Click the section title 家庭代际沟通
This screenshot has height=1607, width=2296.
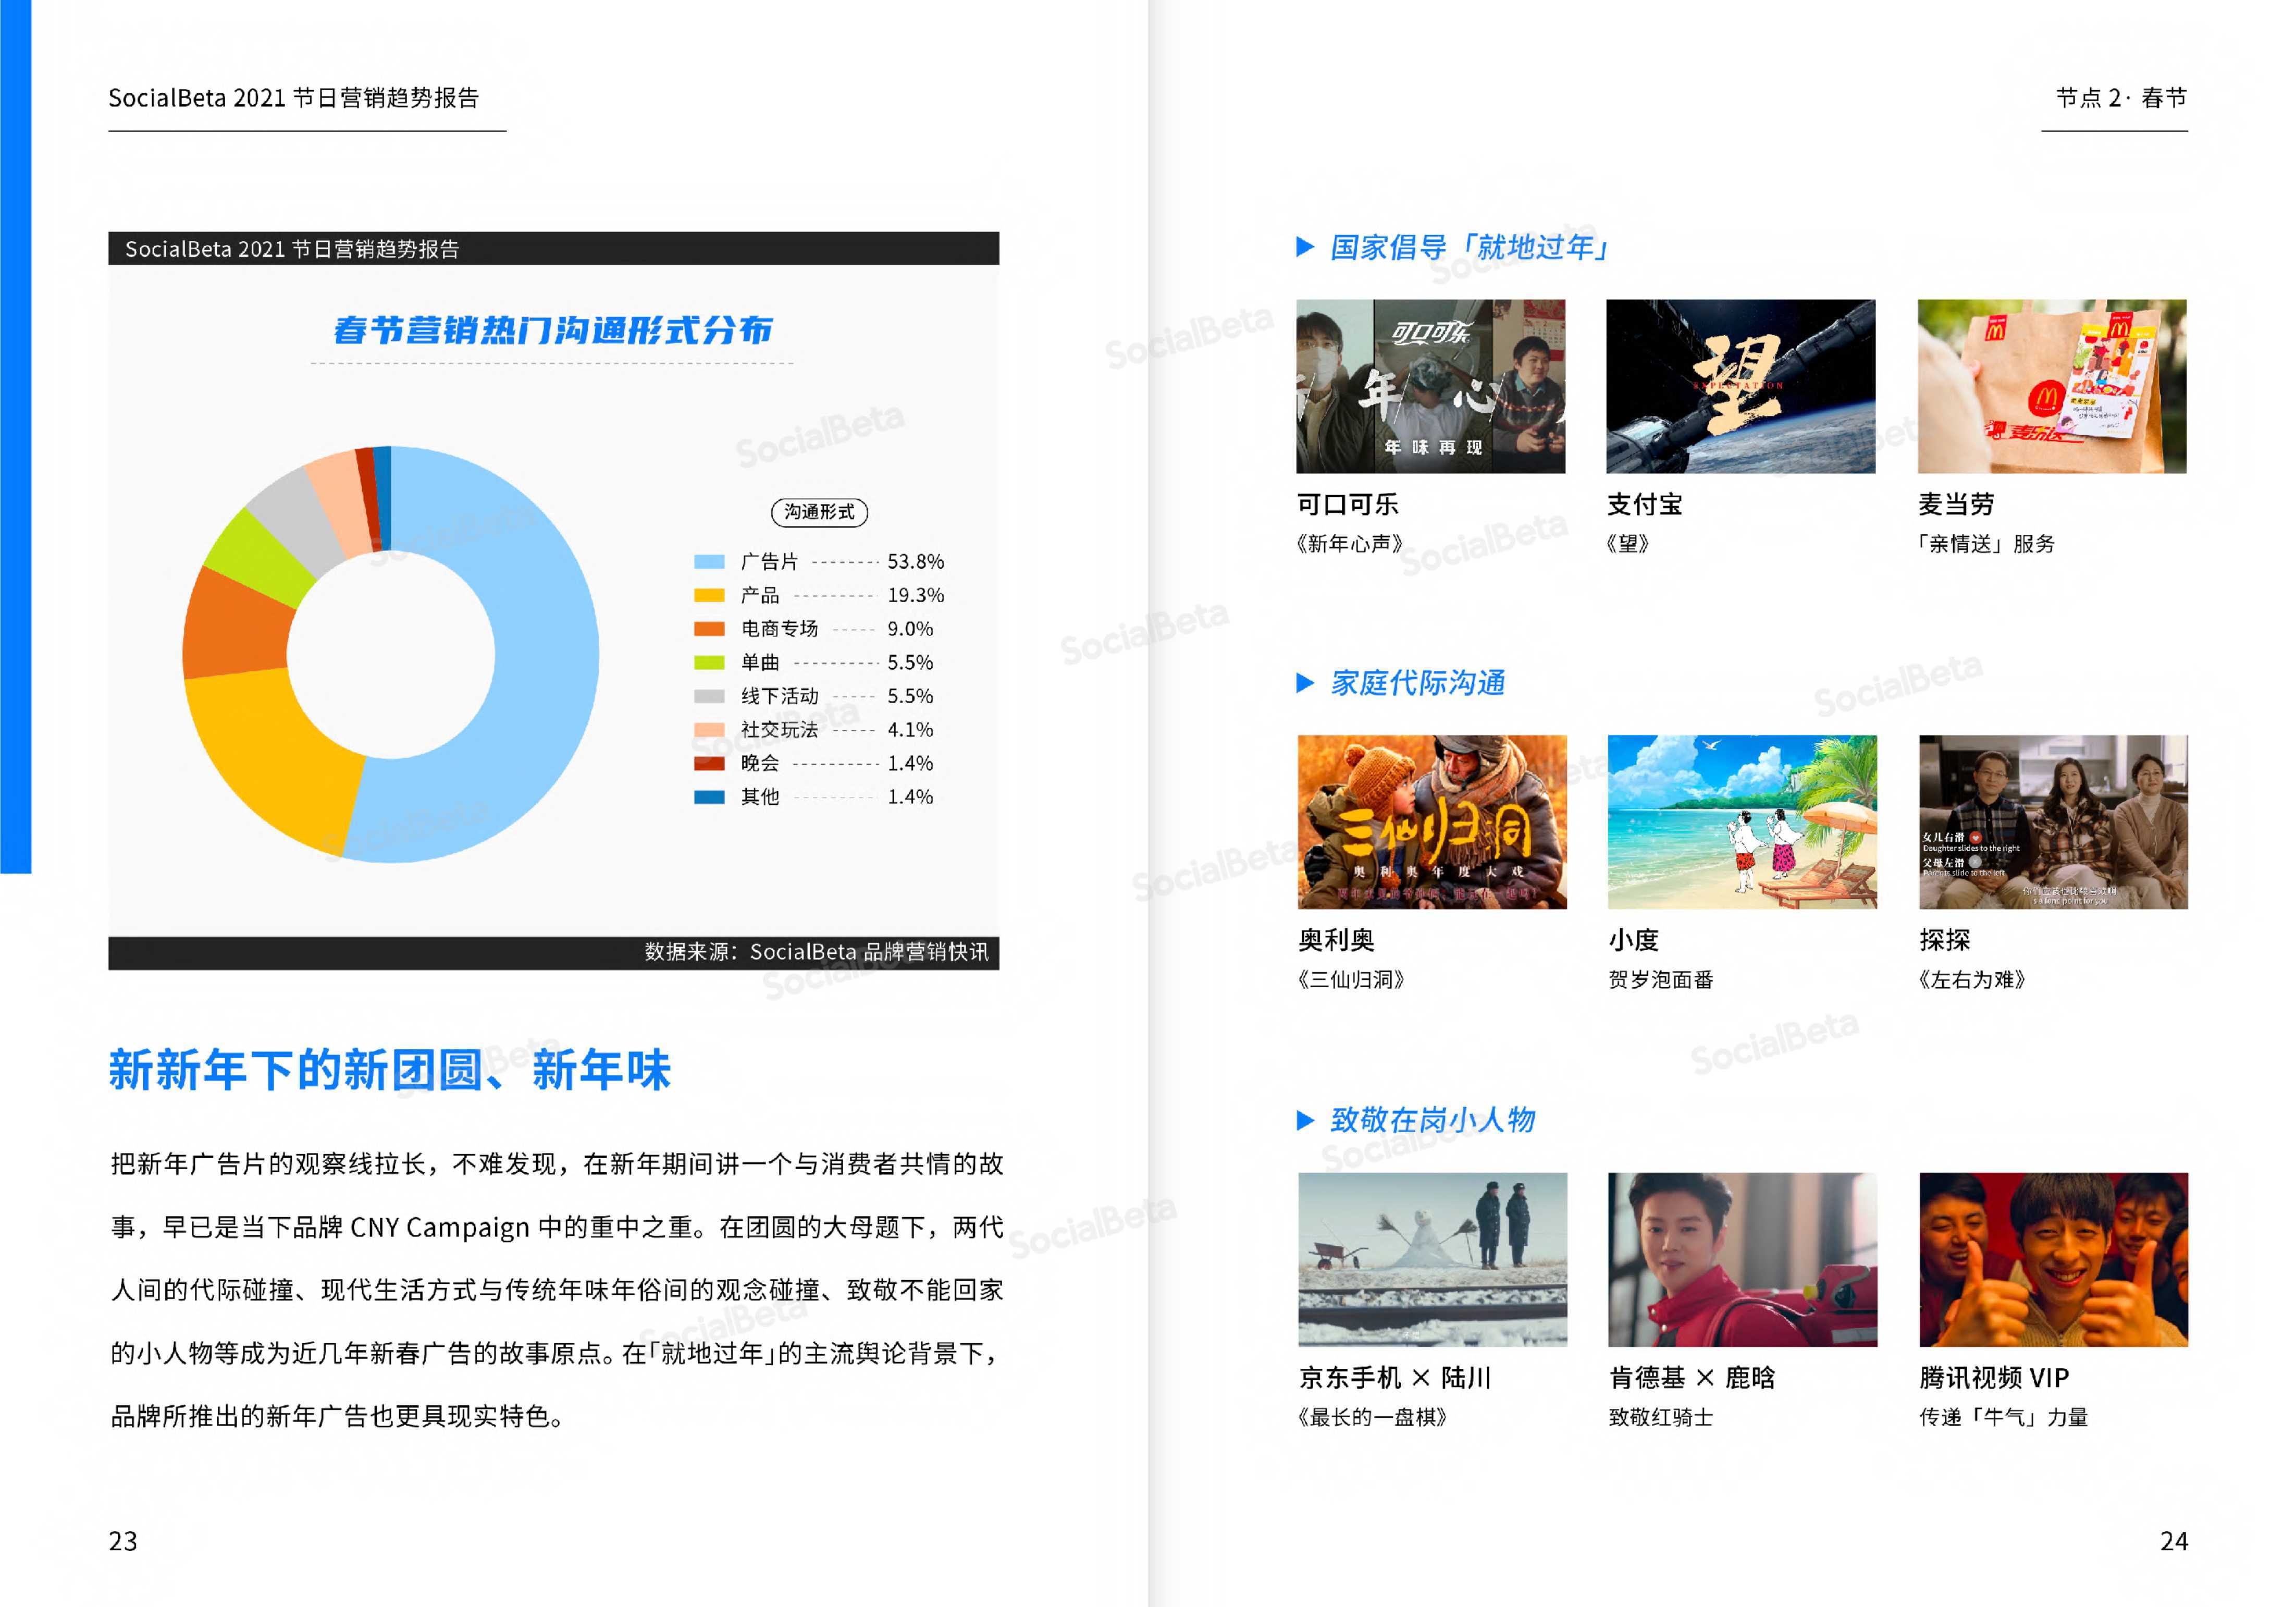[x=1418, y=683]
